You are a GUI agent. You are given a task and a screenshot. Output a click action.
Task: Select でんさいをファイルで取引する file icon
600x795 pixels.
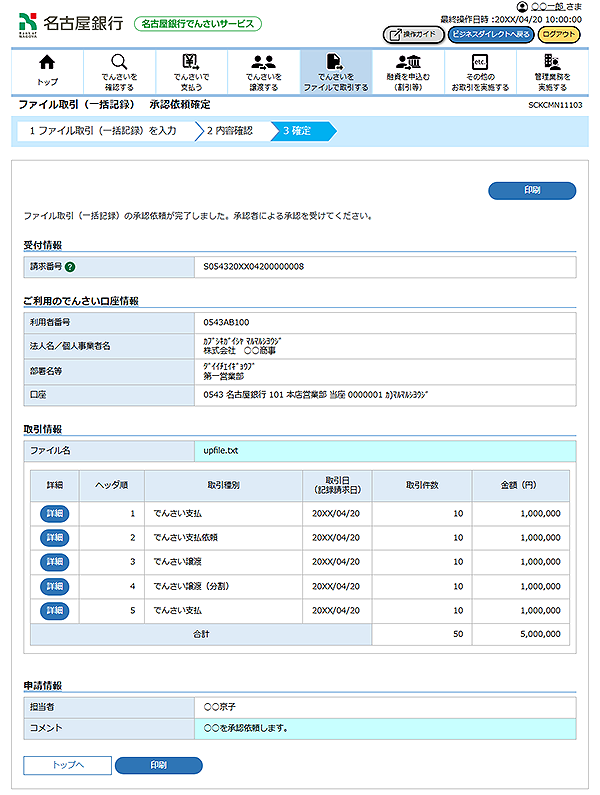coord(335,70)
